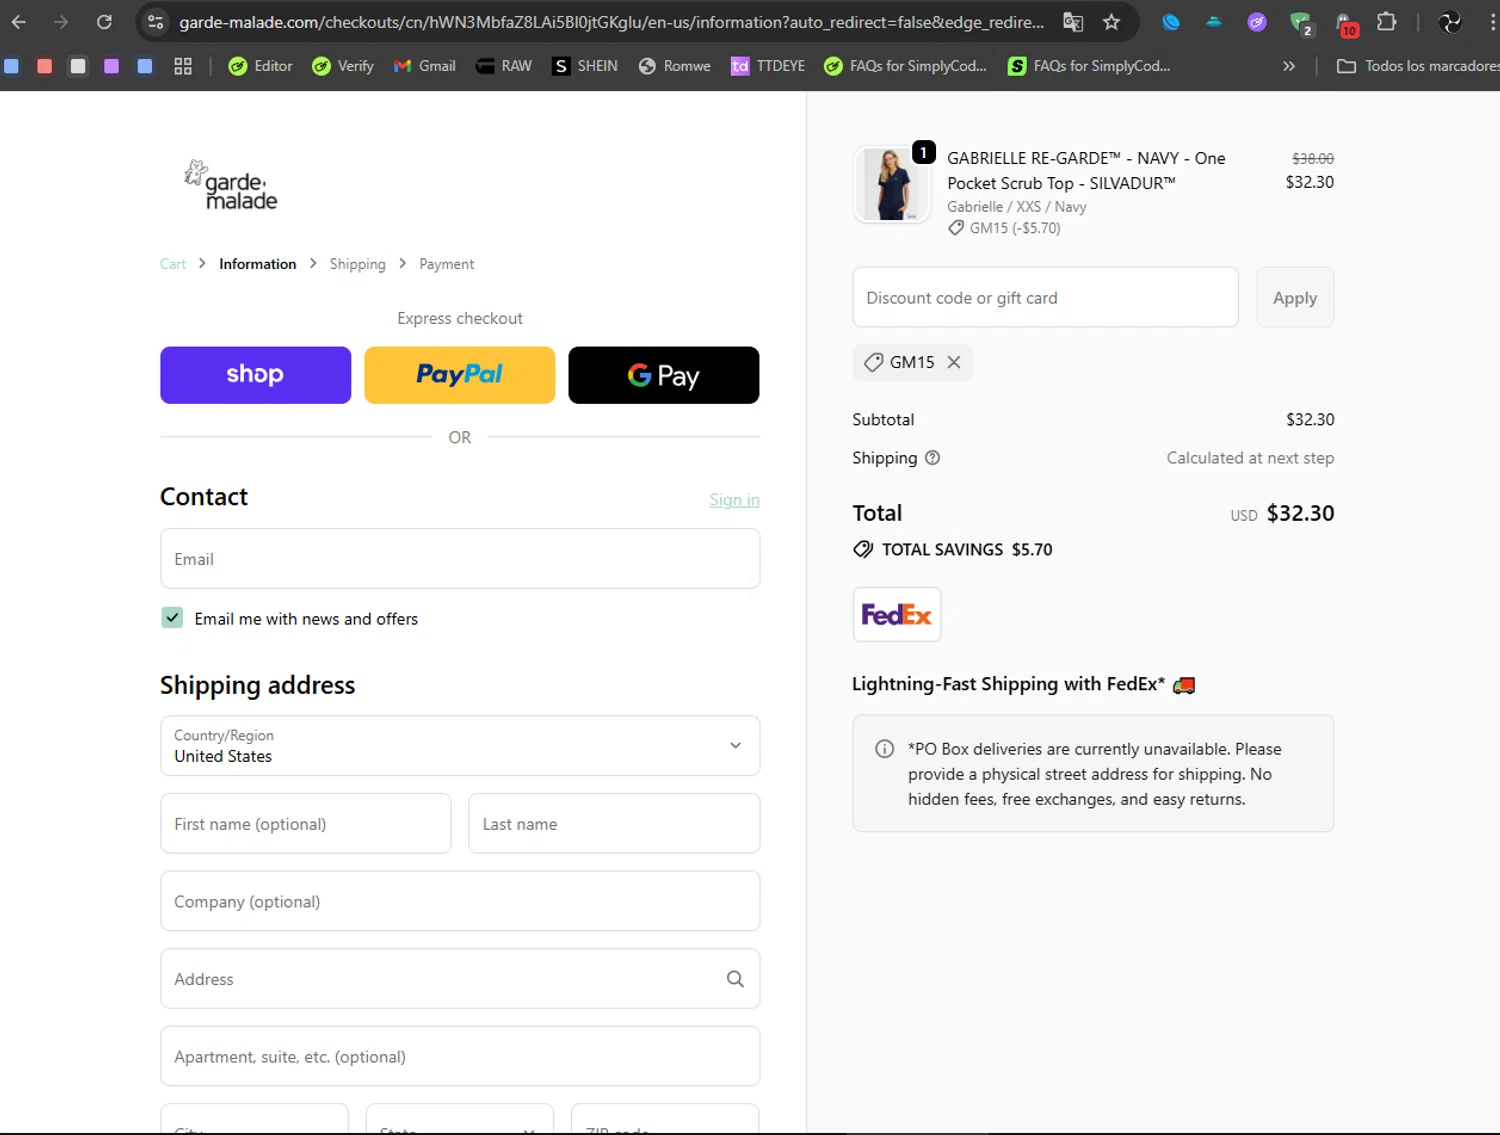The width and height of the screenshot is (1500, 1135).
Task: Show more bookmarks with the double chevron
Action: [x=1289, y=66]
